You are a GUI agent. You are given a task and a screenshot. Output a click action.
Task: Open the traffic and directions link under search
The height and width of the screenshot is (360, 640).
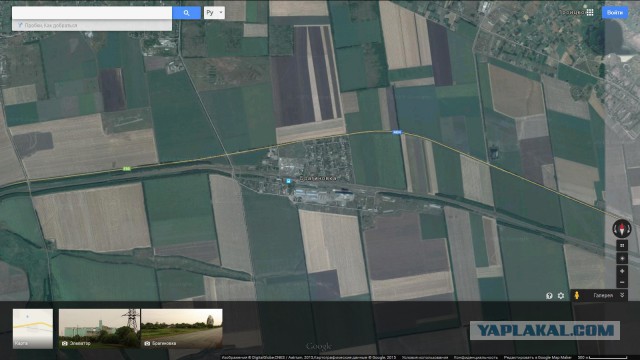pyautogui.click(x=51, y=25)
